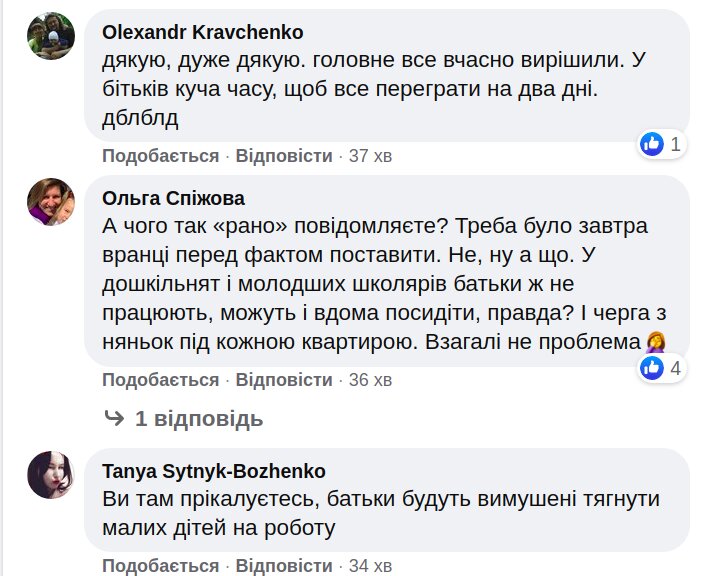Image resolution: width=727 pixels, height=576 pixels.
Task: Open Ольга Спіжова's name link
Action: click(x=173, y=198)
